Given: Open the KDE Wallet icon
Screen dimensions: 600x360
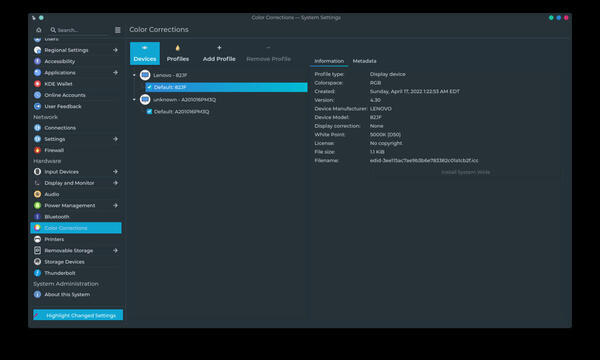Looking at the screenshot, I should 38,84.
